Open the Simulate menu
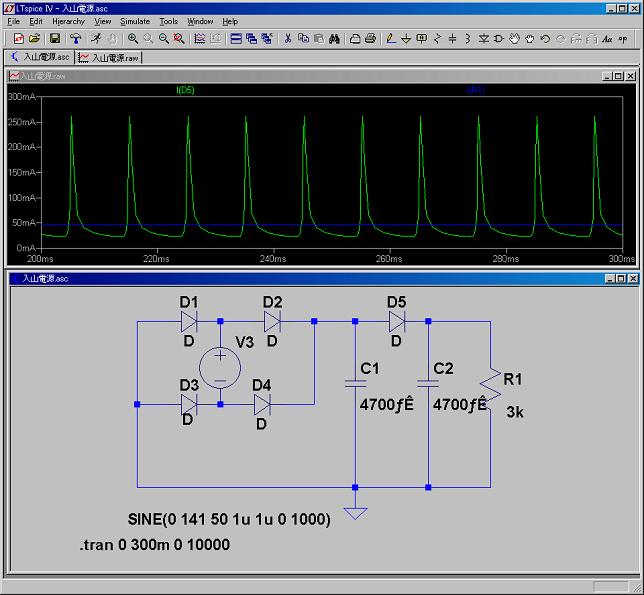 point(135,21)
